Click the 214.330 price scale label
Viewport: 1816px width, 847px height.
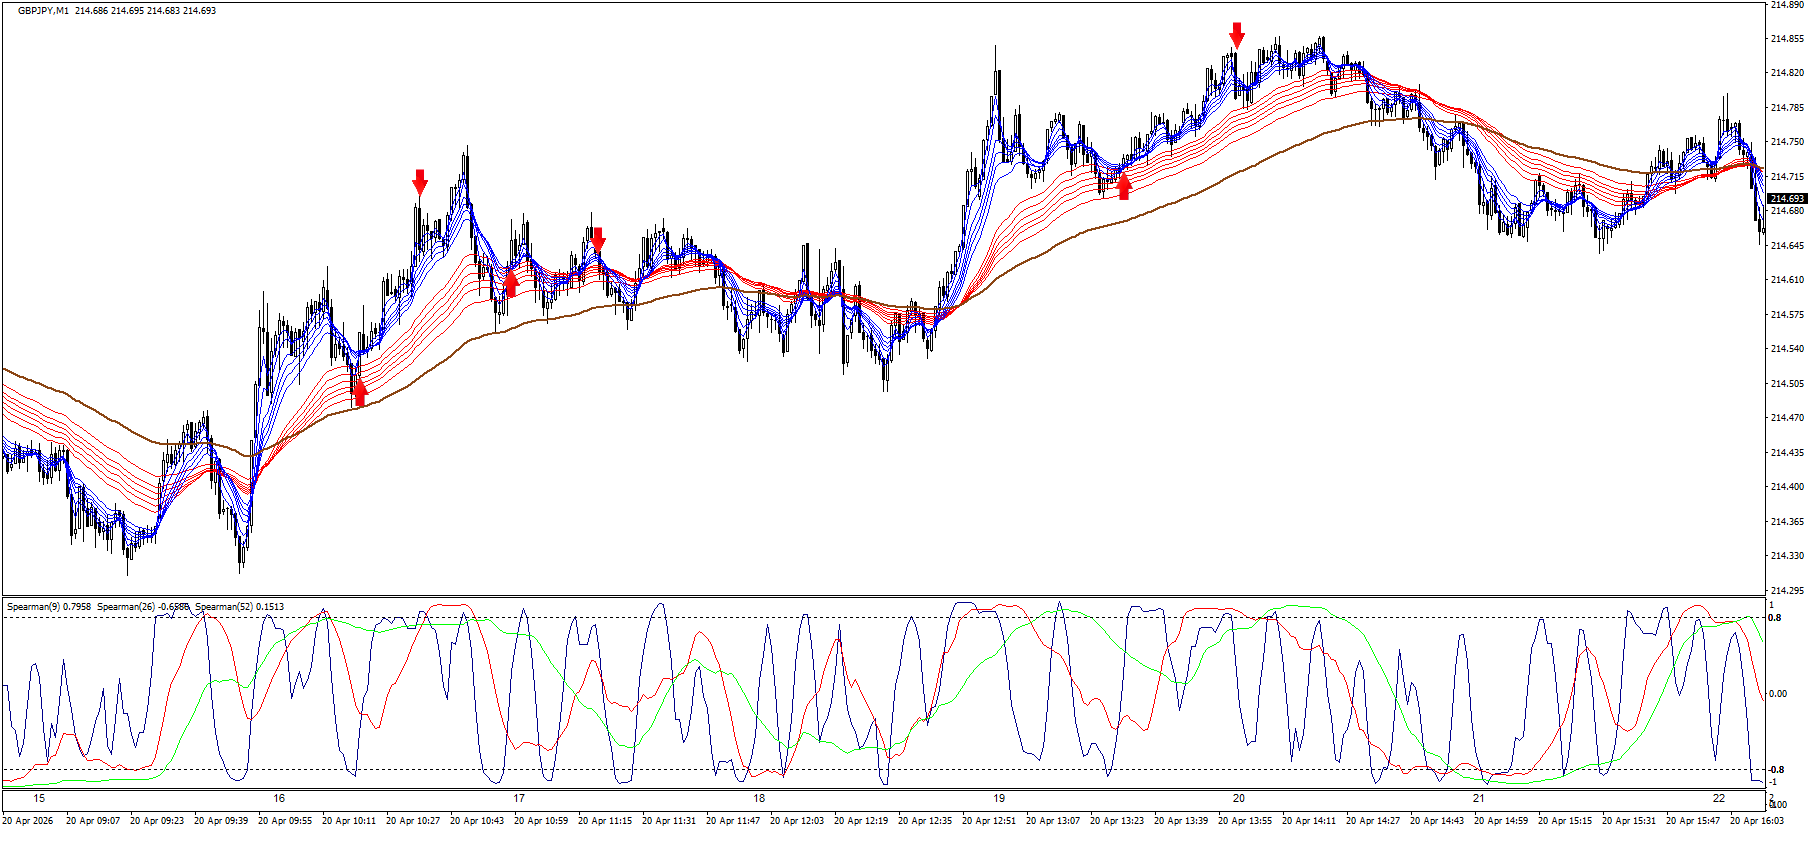(x=1787, y=556)
